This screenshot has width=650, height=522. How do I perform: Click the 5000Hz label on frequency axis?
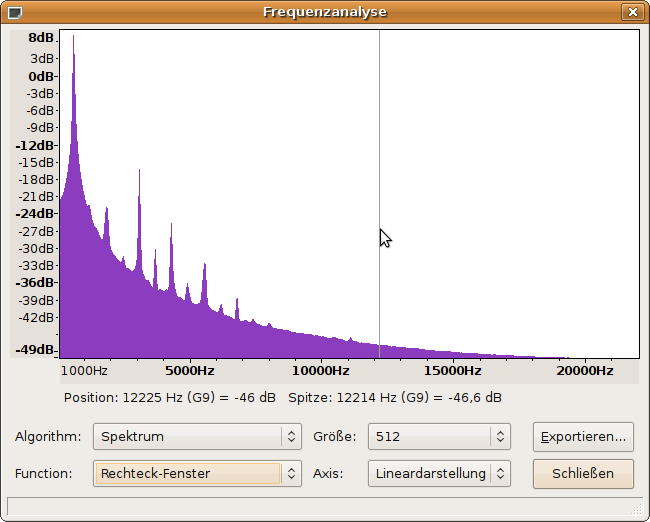(x=190, y=371)
